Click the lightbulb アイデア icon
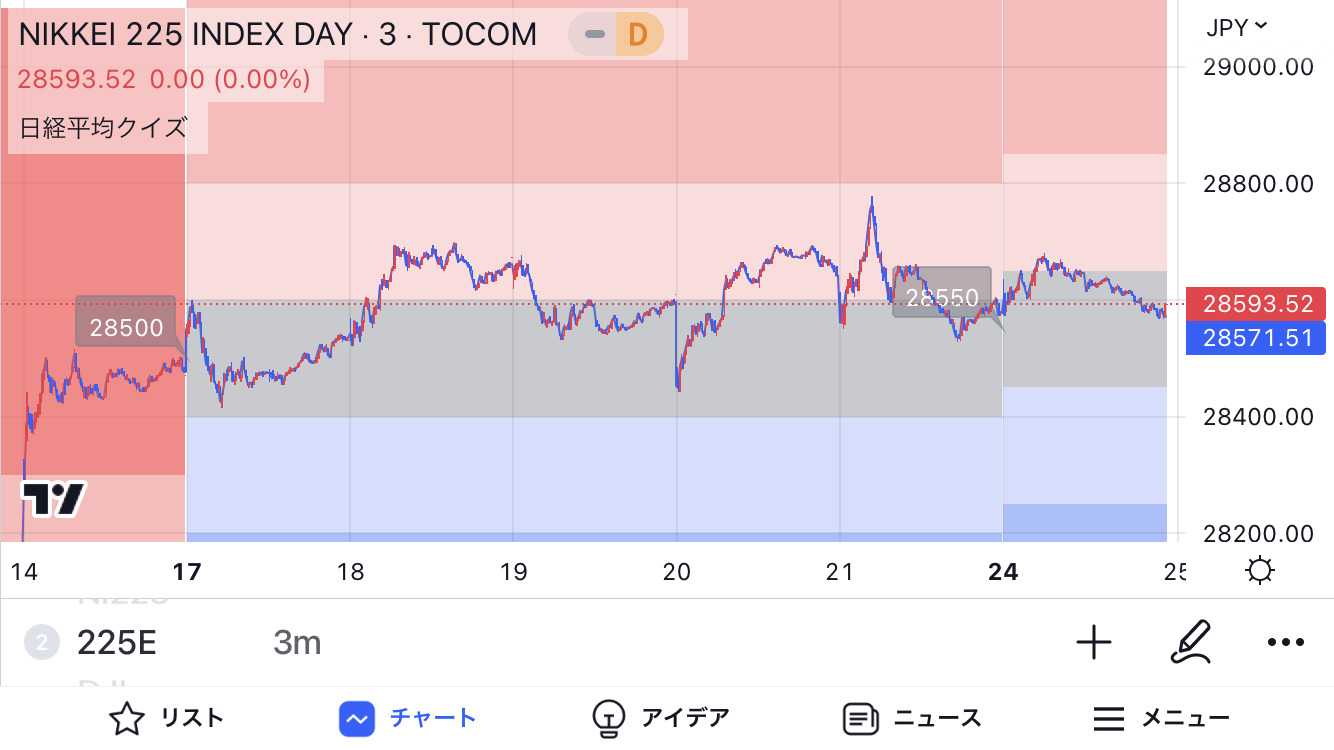This screenshot has height=750, width=1334. pyautogui.click(x=608, y=718)
